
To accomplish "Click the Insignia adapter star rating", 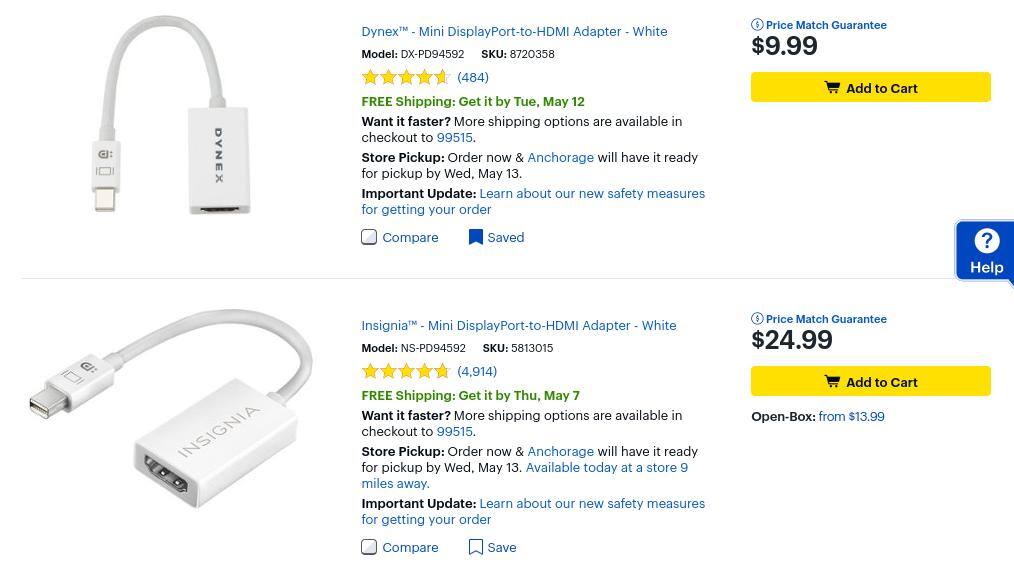I will (x=405, y=371).
